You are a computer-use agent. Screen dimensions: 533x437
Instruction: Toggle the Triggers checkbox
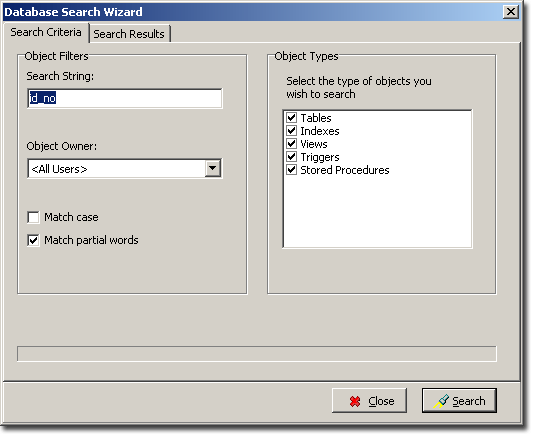291,157
